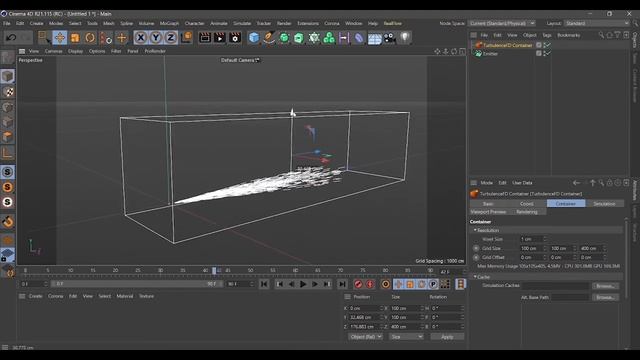Screen dimensions: 640x360
Task: Open the Default Camera viewport dropdown
Action: click(240, 60)
